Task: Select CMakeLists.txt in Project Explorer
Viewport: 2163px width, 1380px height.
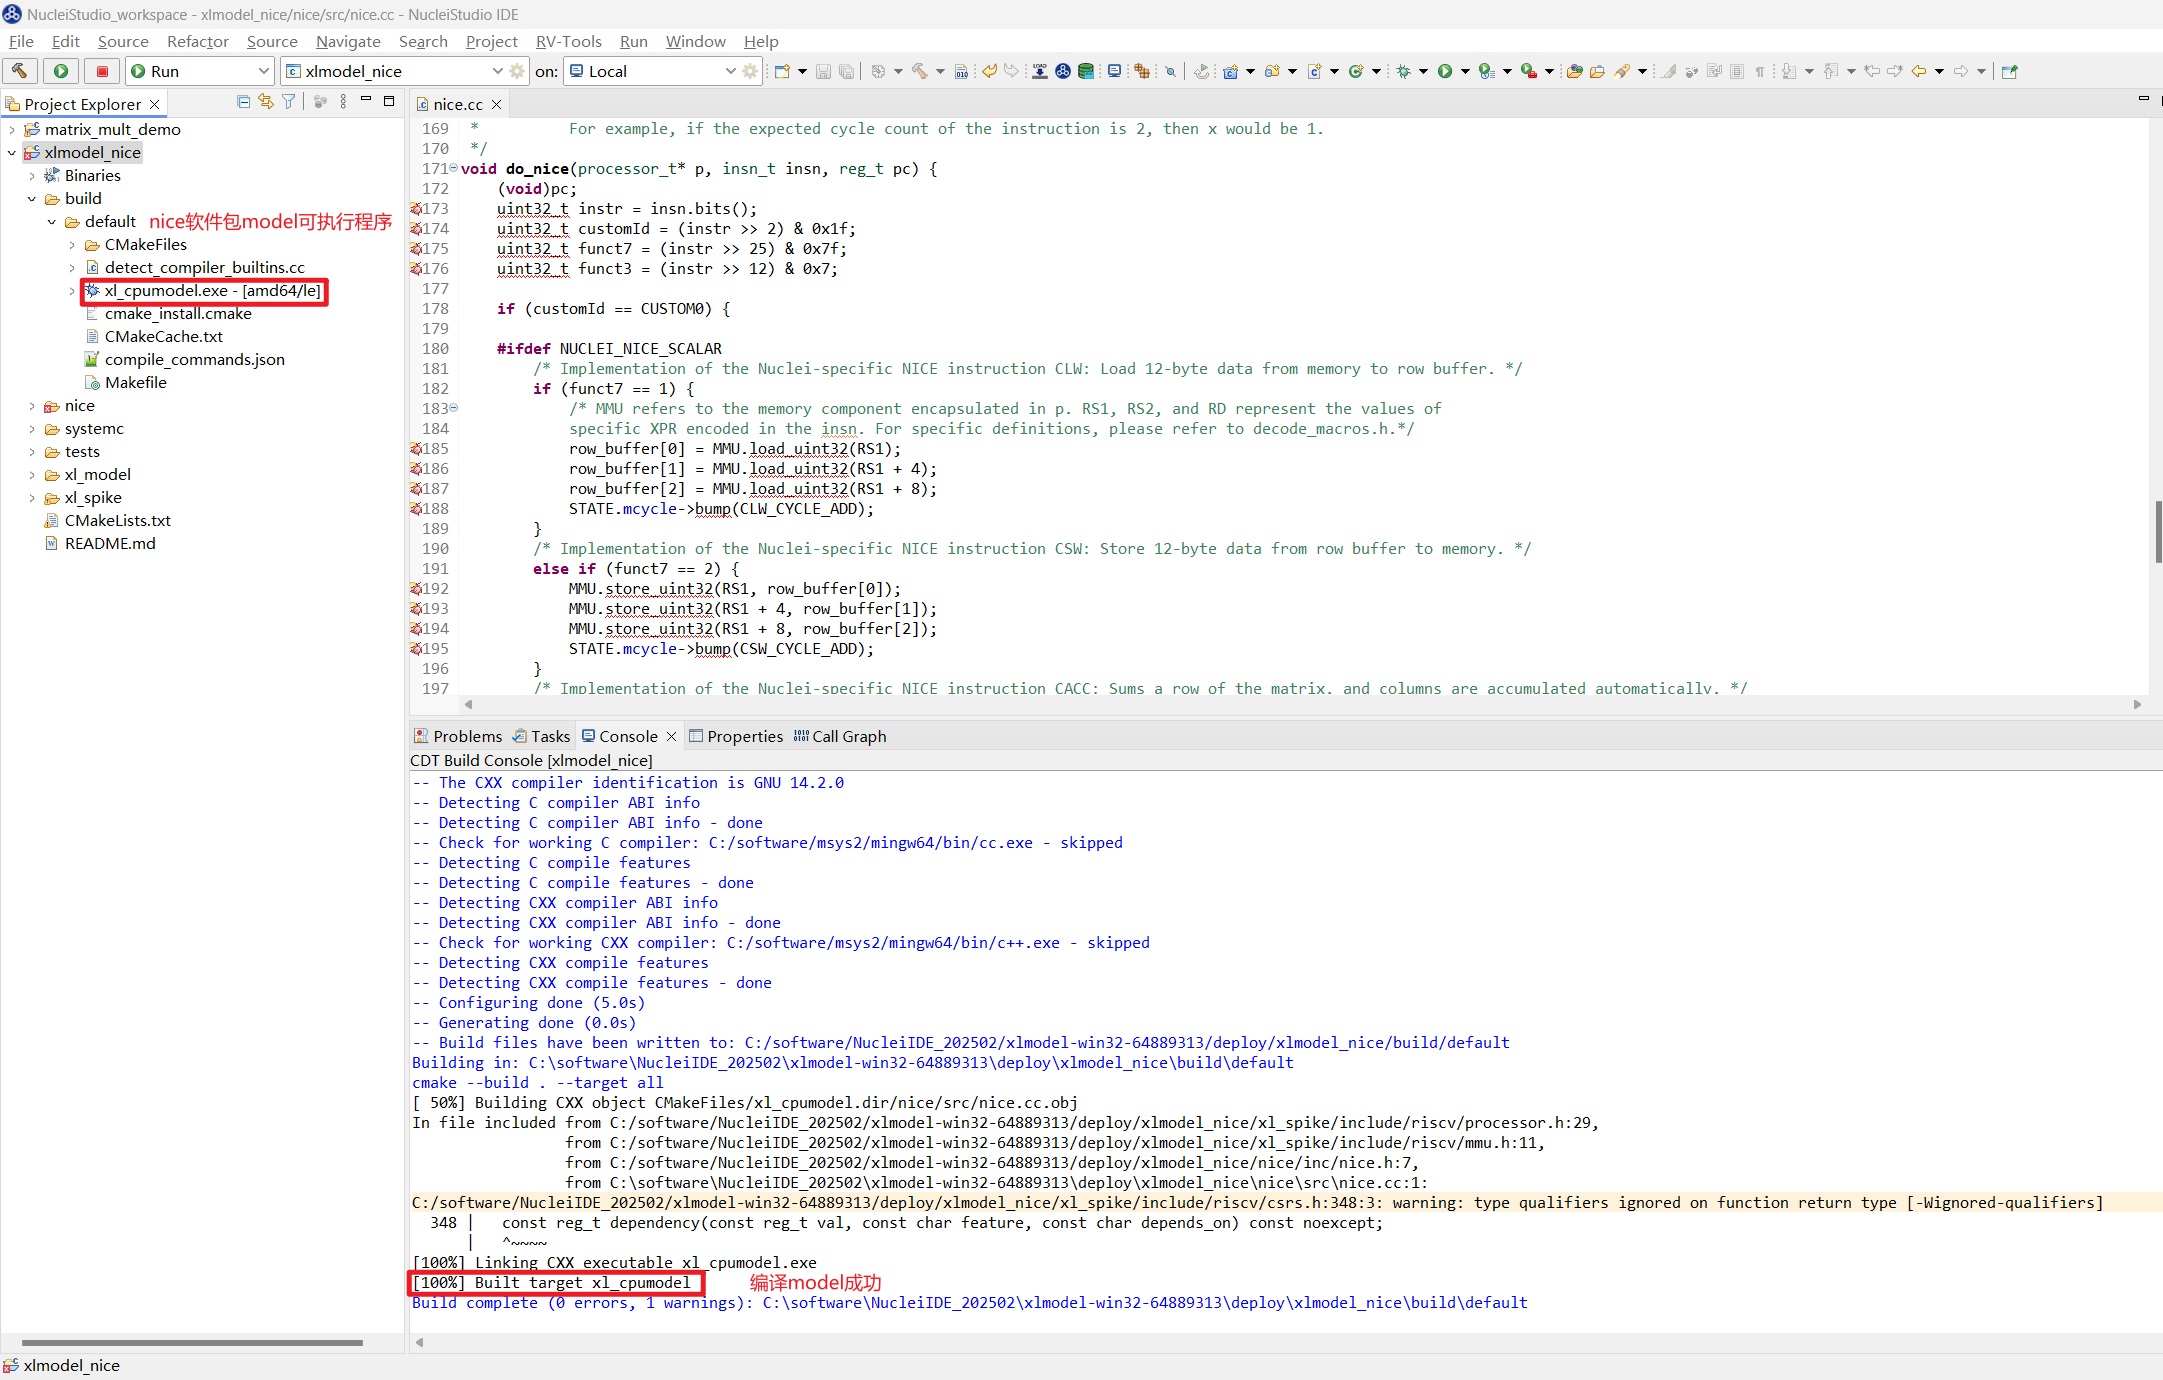Action: pos(117,521)
